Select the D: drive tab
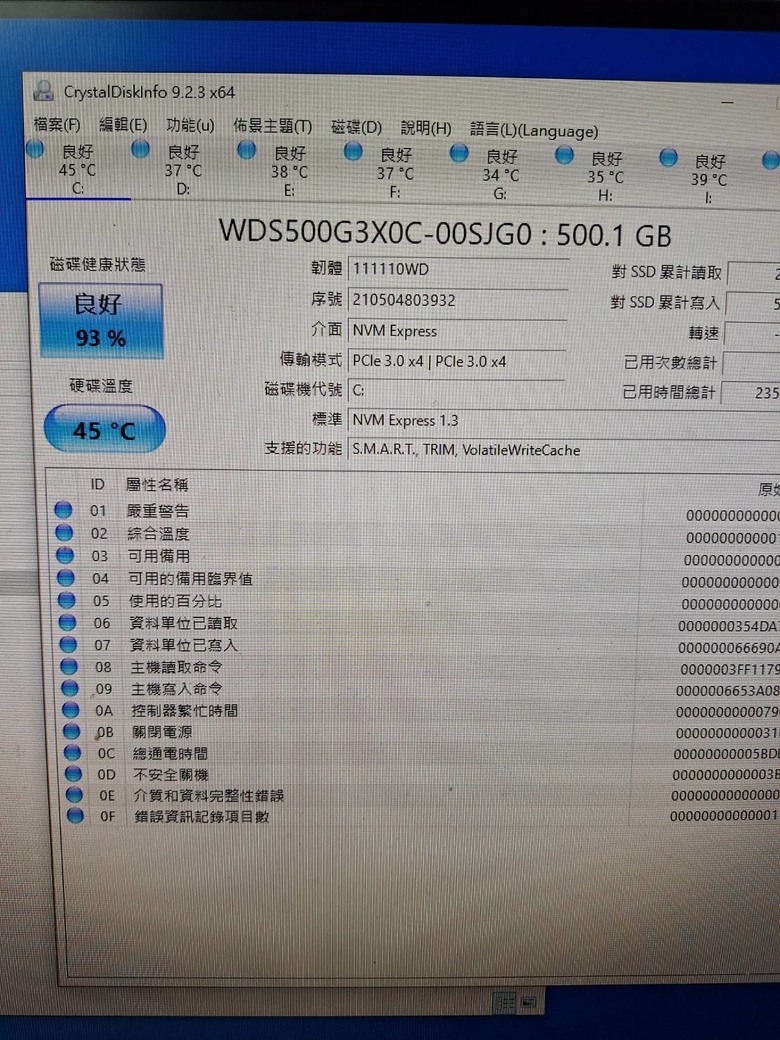780x1040 pixels. (x=183, y=171)
